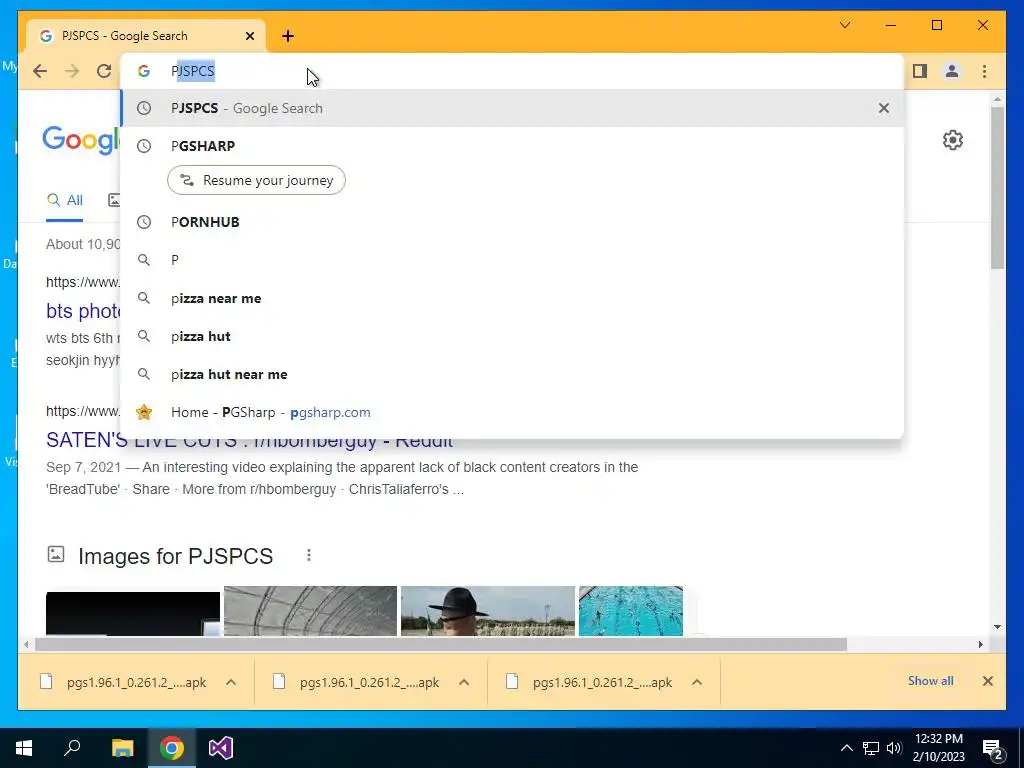Show hidden system tray icons
The image size is (1024, 768).
846,748
